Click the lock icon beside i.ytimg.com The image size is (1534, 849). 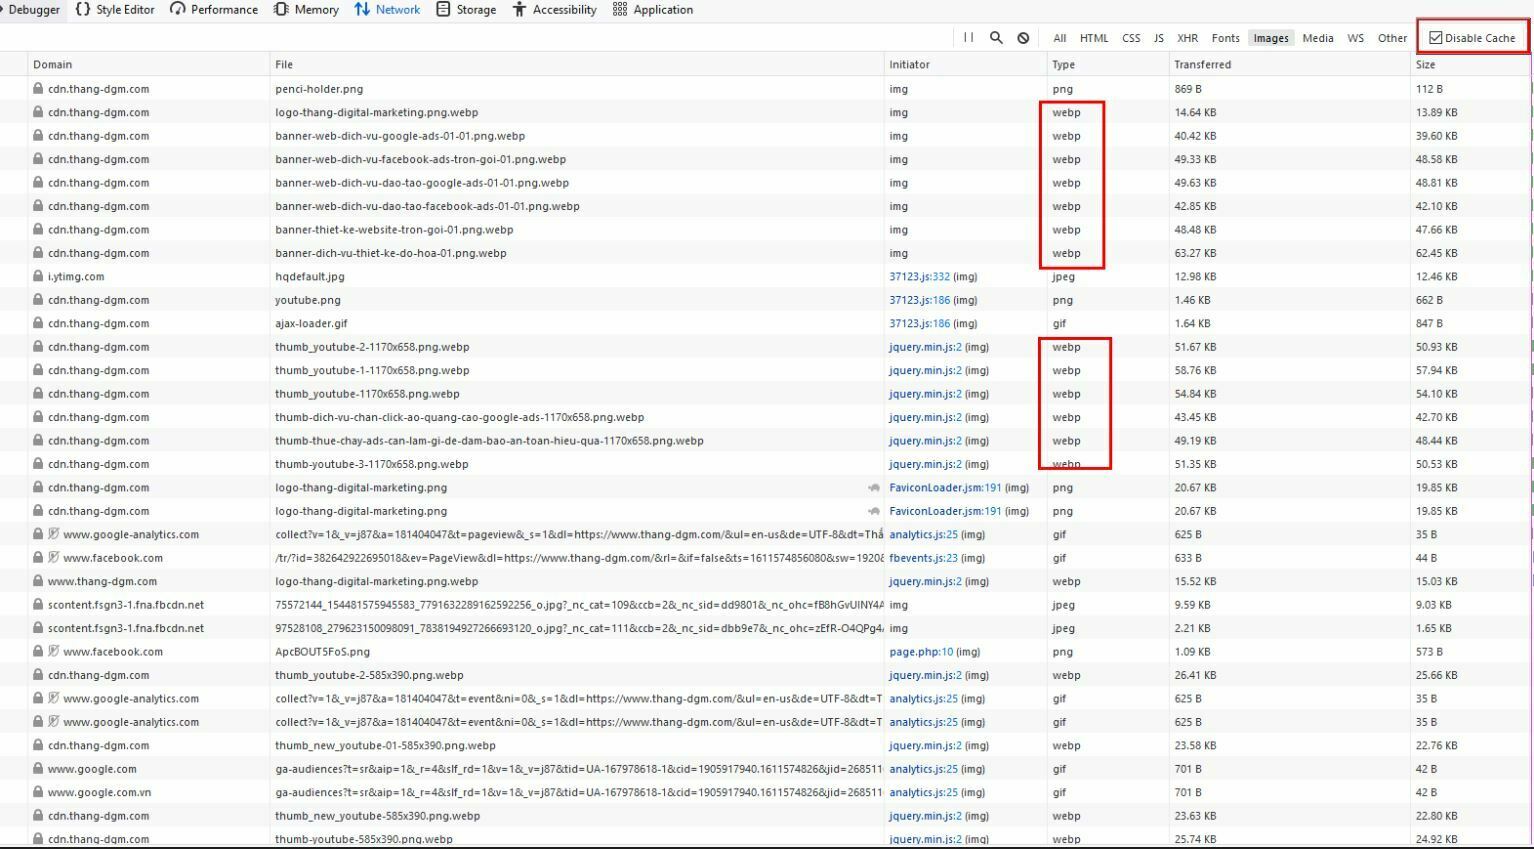tap(38, 277)
